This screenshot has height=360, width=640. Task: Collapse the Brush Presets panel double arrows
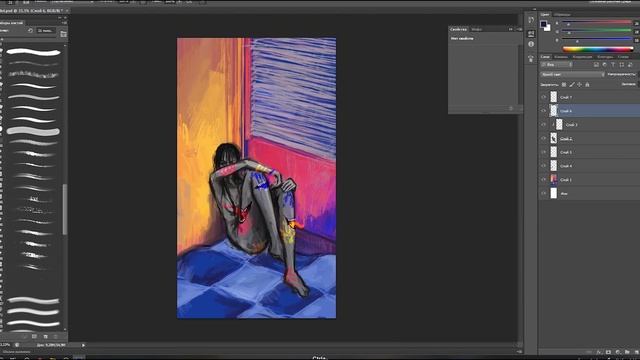click(60, 18)
